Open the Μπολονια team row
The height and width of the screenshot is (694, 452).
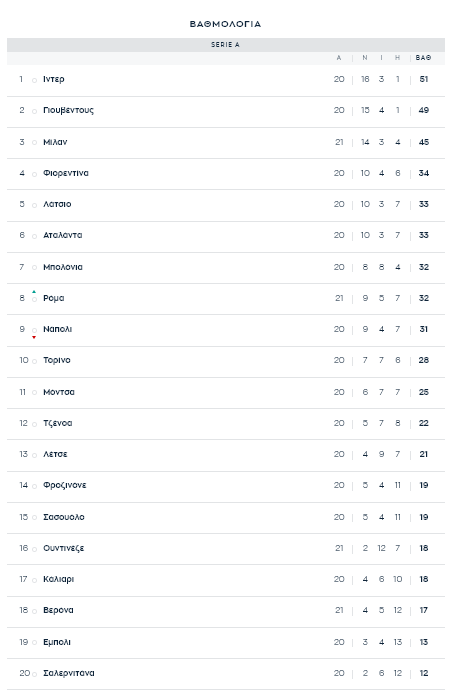[226, 267]
